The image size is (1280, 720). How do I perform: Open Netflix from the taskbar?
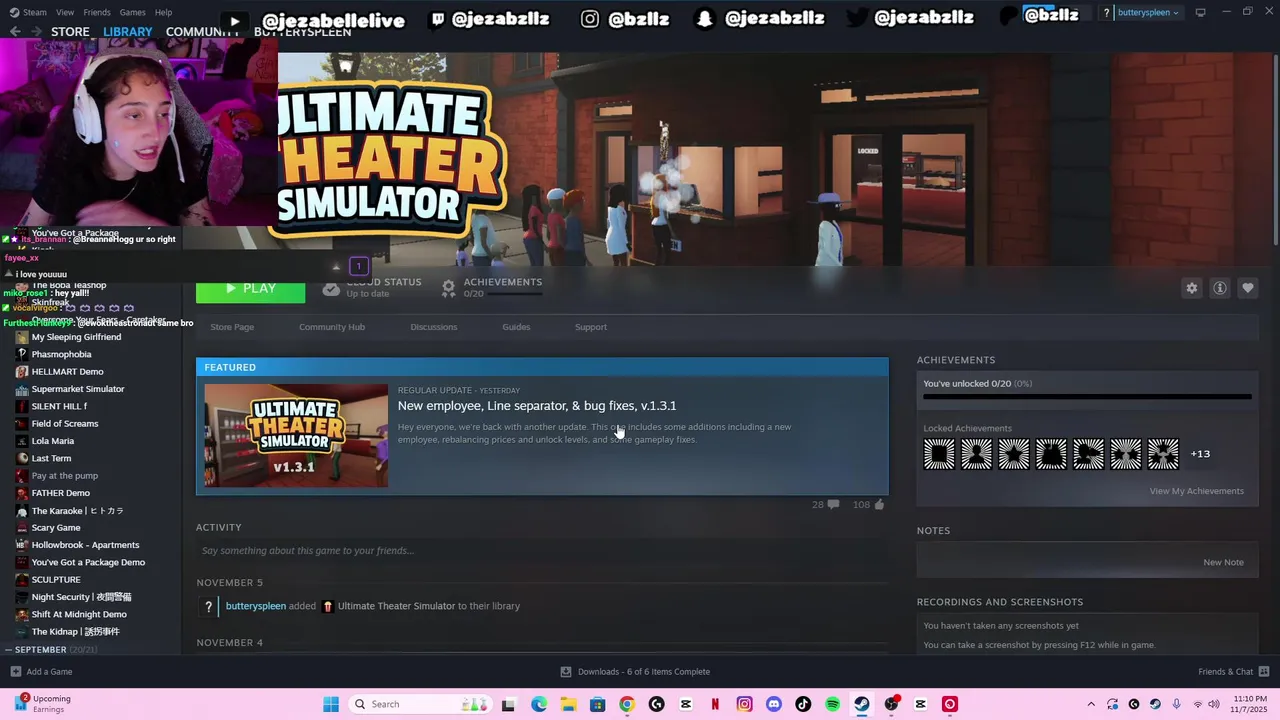715,704
